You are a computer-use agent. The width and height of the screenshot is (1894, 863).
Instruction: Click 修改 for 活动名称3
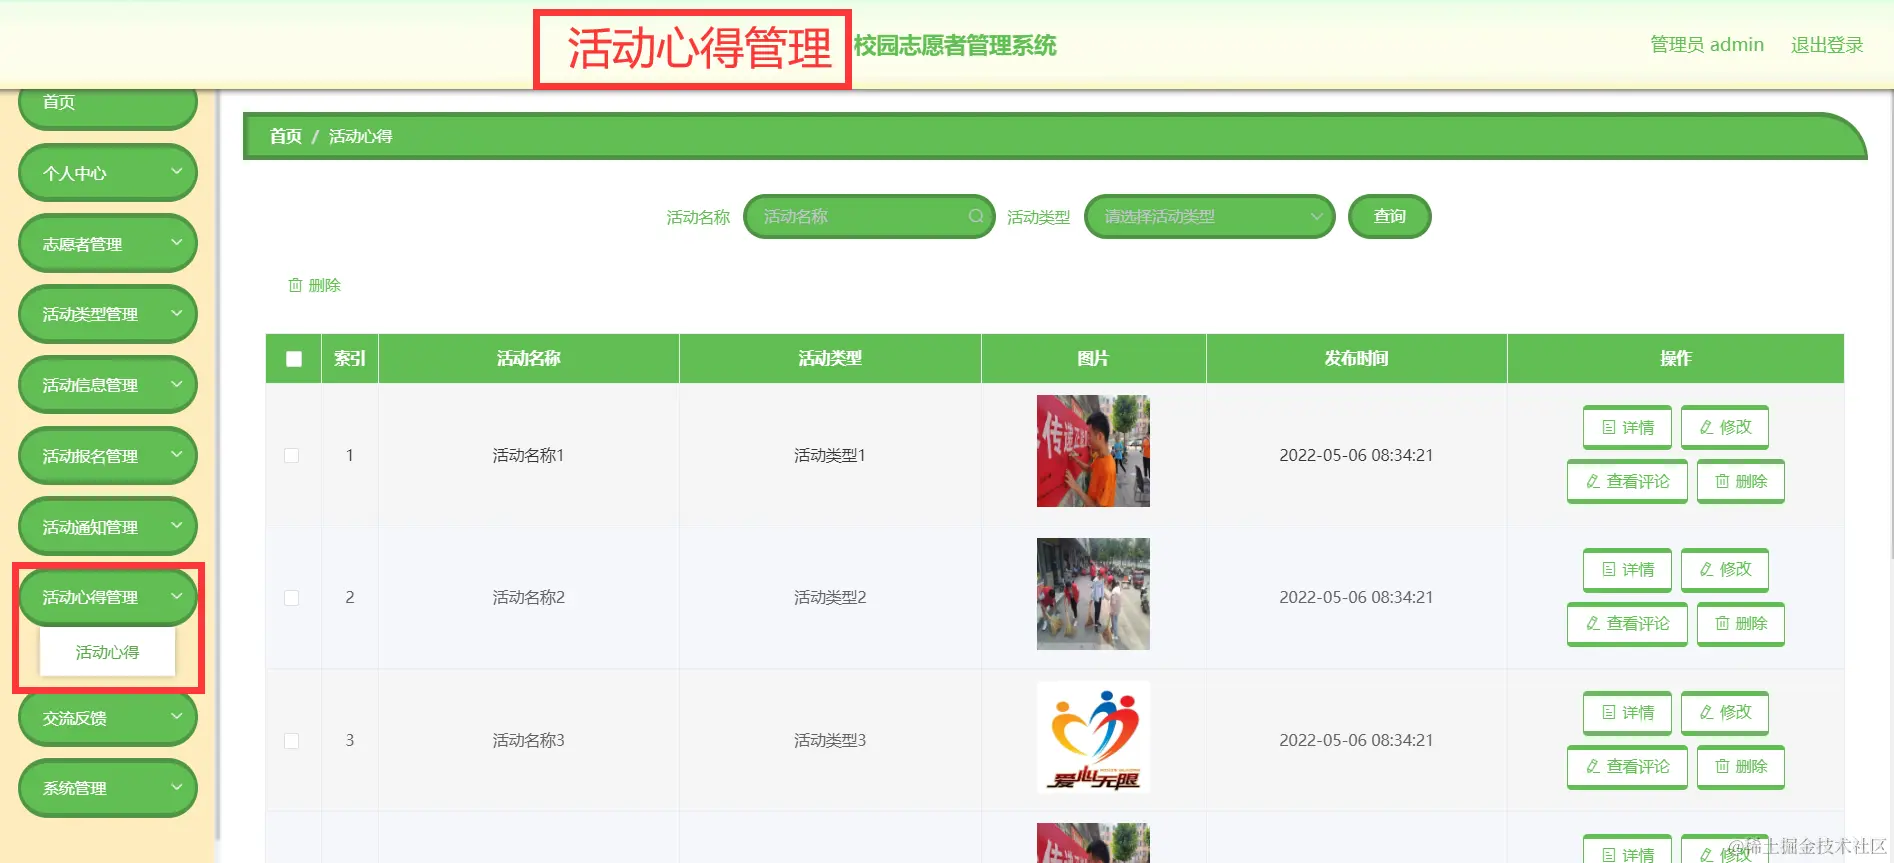[1725, 713]
